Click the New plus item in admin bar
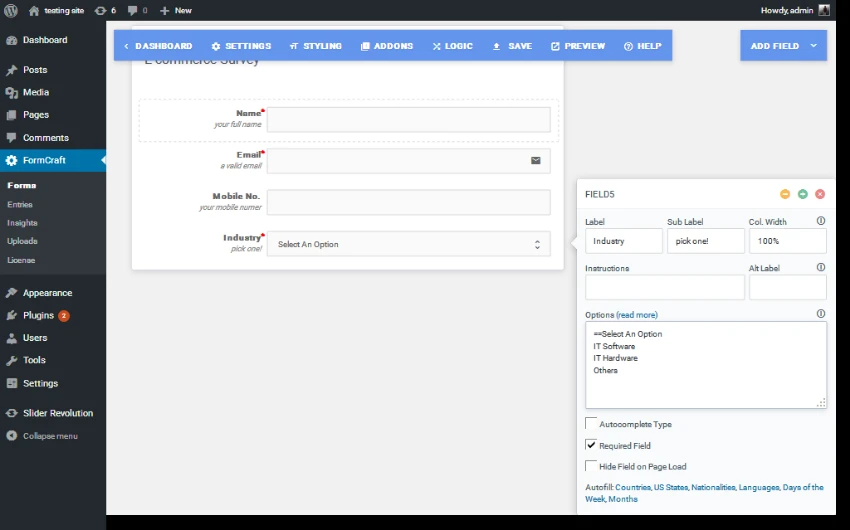 176,10
